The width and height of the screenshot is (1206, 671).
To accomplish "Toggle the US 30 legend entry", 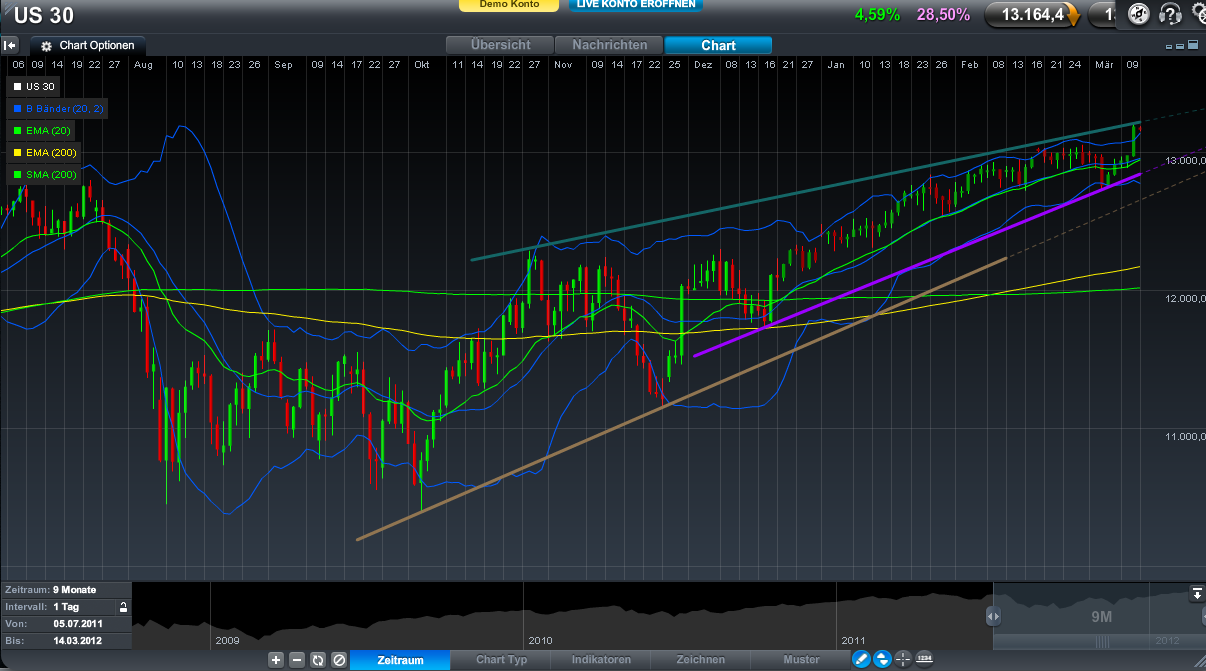I will coord(33,87).
